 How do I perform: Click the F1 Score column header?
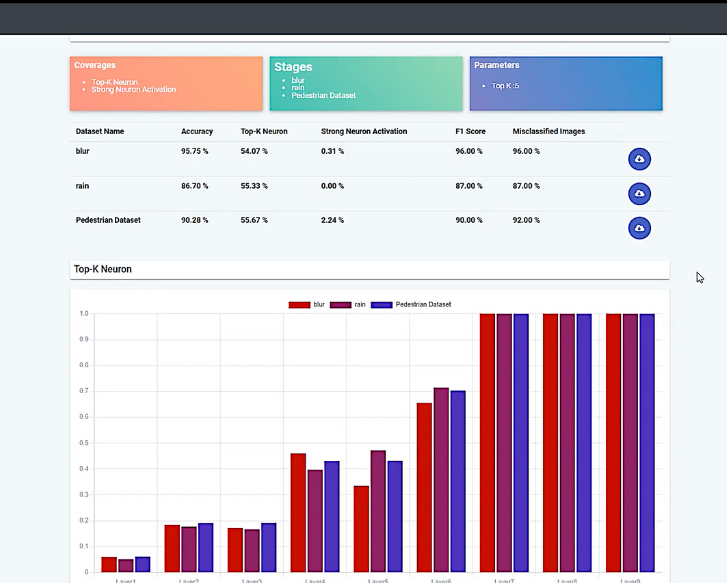471,131
